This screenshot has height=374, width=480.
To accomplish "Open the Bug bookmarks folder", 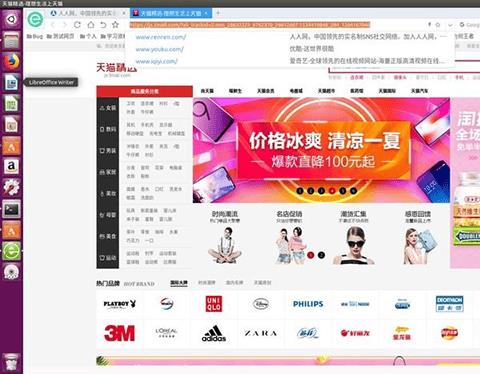I will [35, 36].
